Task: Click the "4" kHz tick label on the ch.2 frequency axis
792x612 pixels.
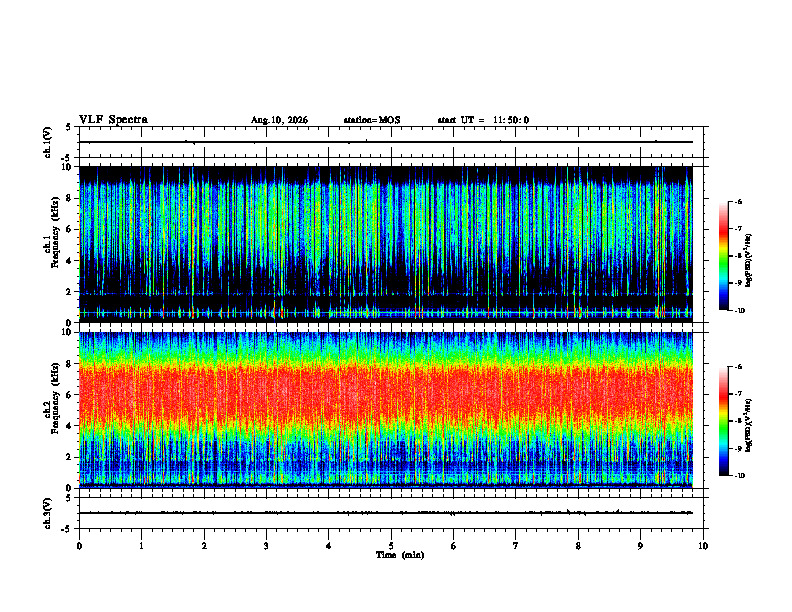Action: coord(70,427)
